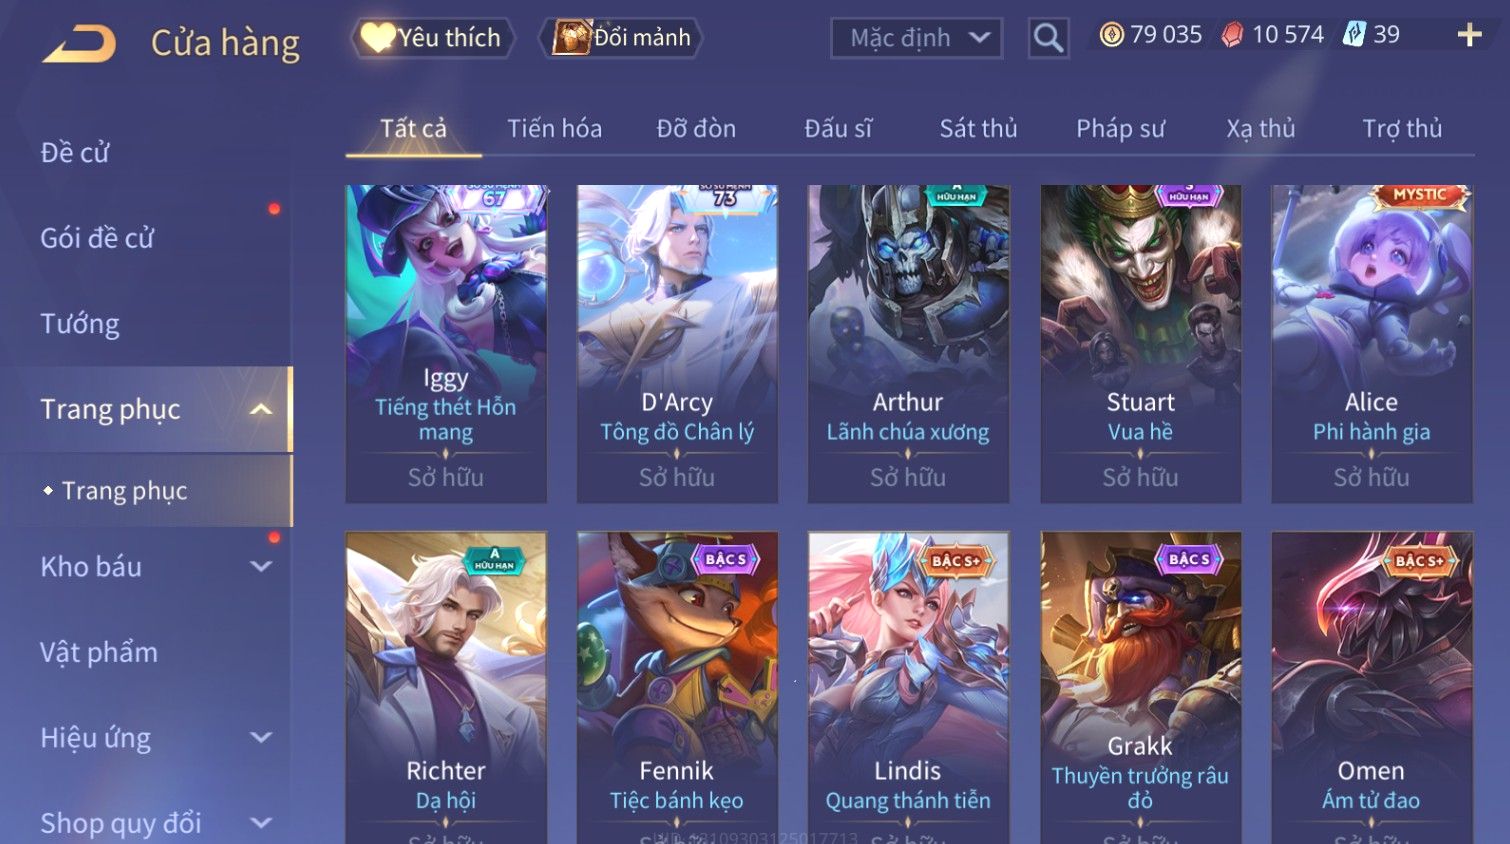Select the Pháp sư tab
1510x844 pixels.
pyautogui.click(x=1120, y=128)
